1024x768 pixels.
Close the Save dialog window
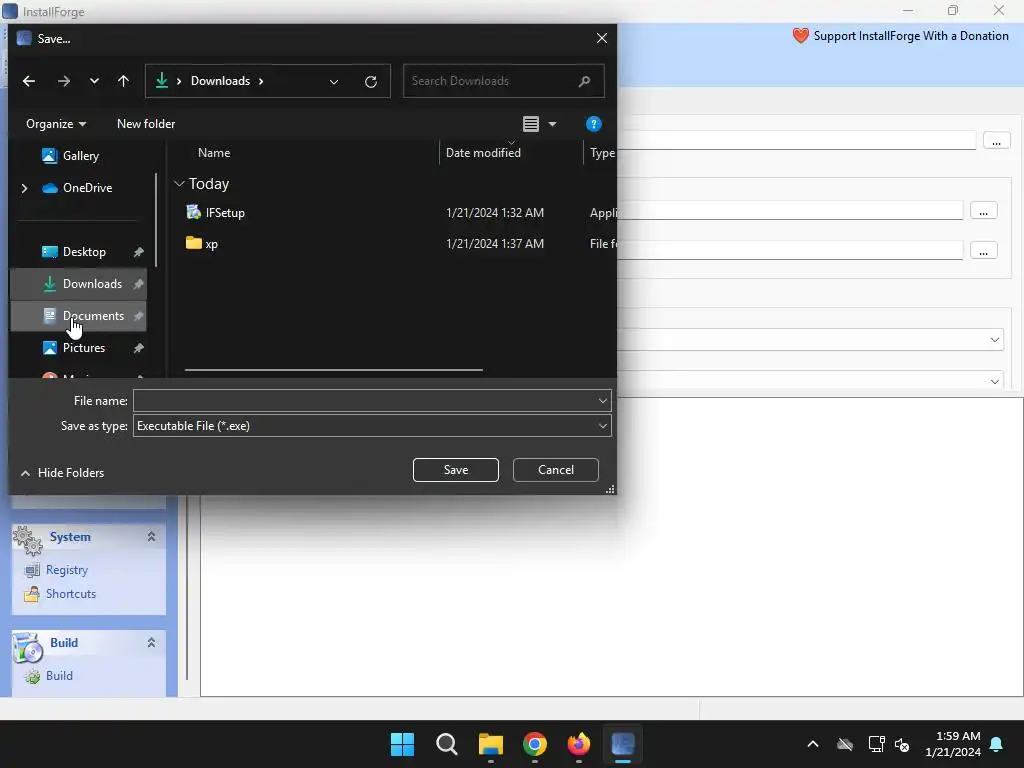click(602, 39)
